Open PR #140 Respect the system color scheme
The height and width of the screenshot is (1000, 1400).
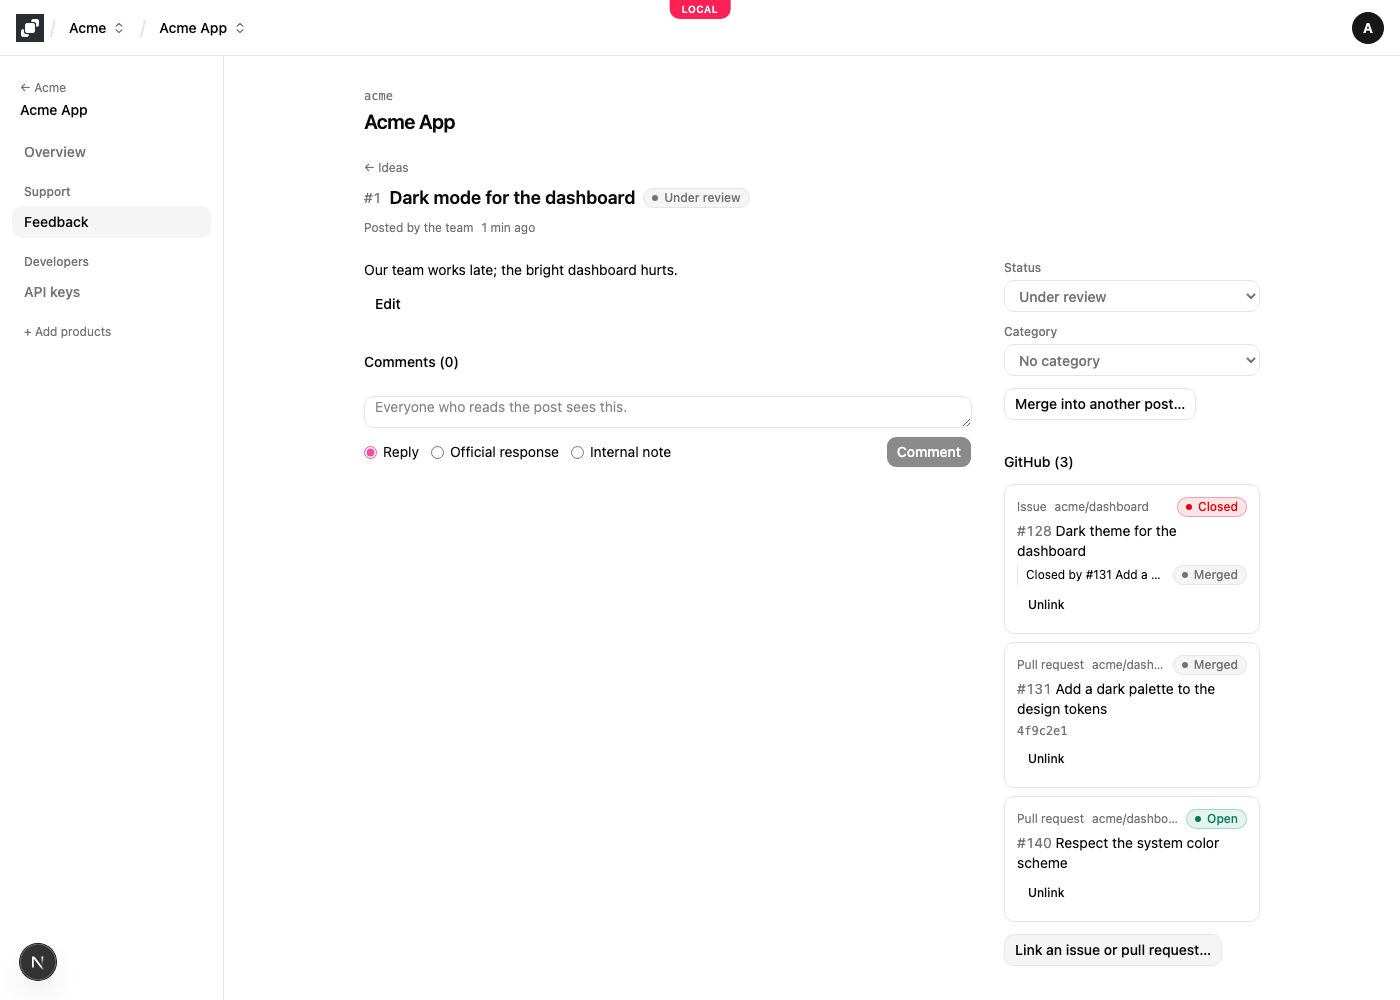1118,853
